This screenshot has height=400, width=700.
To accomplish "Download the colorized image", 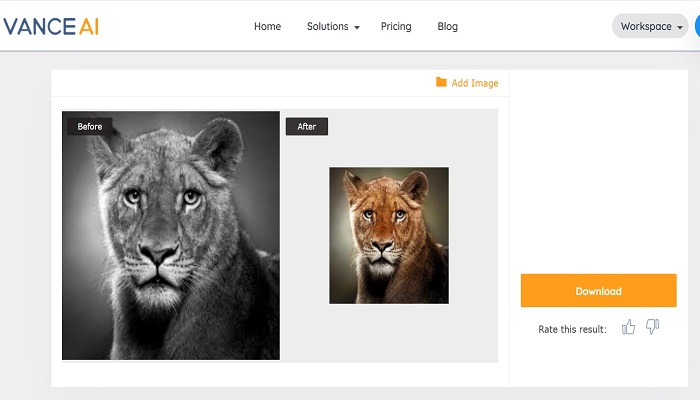I will pos(598,291).
